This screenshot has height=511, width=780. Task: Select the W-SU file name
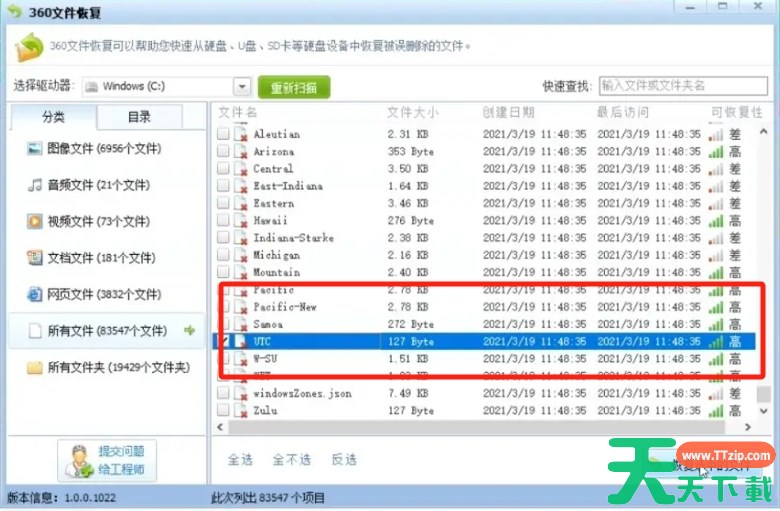click(265, 358)
